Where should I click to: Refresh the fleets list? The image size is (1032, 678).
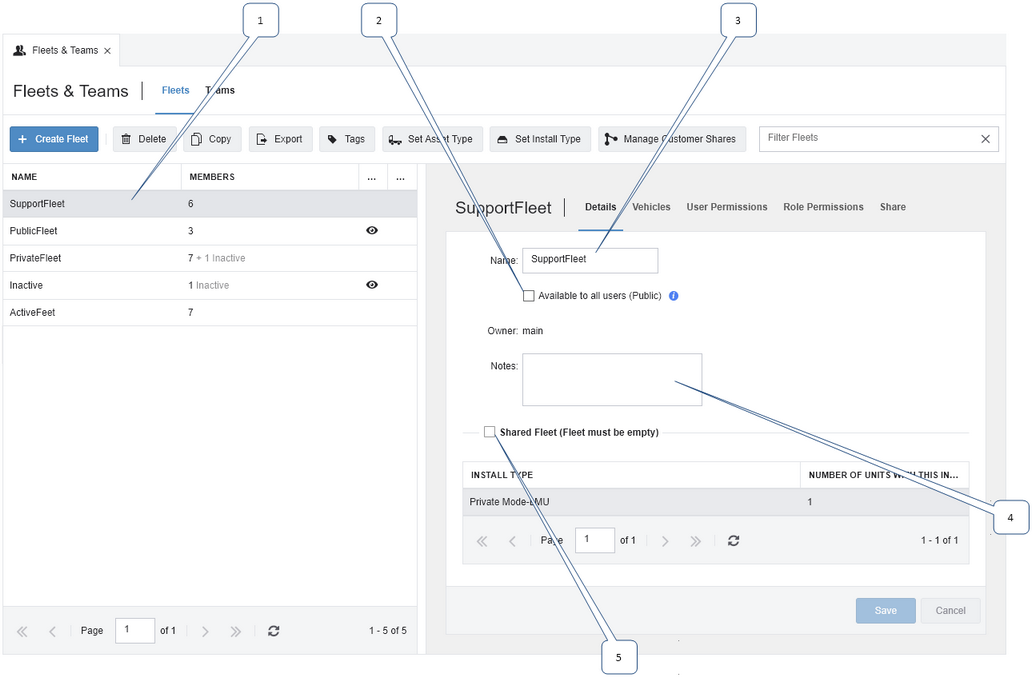coord(274,631)
